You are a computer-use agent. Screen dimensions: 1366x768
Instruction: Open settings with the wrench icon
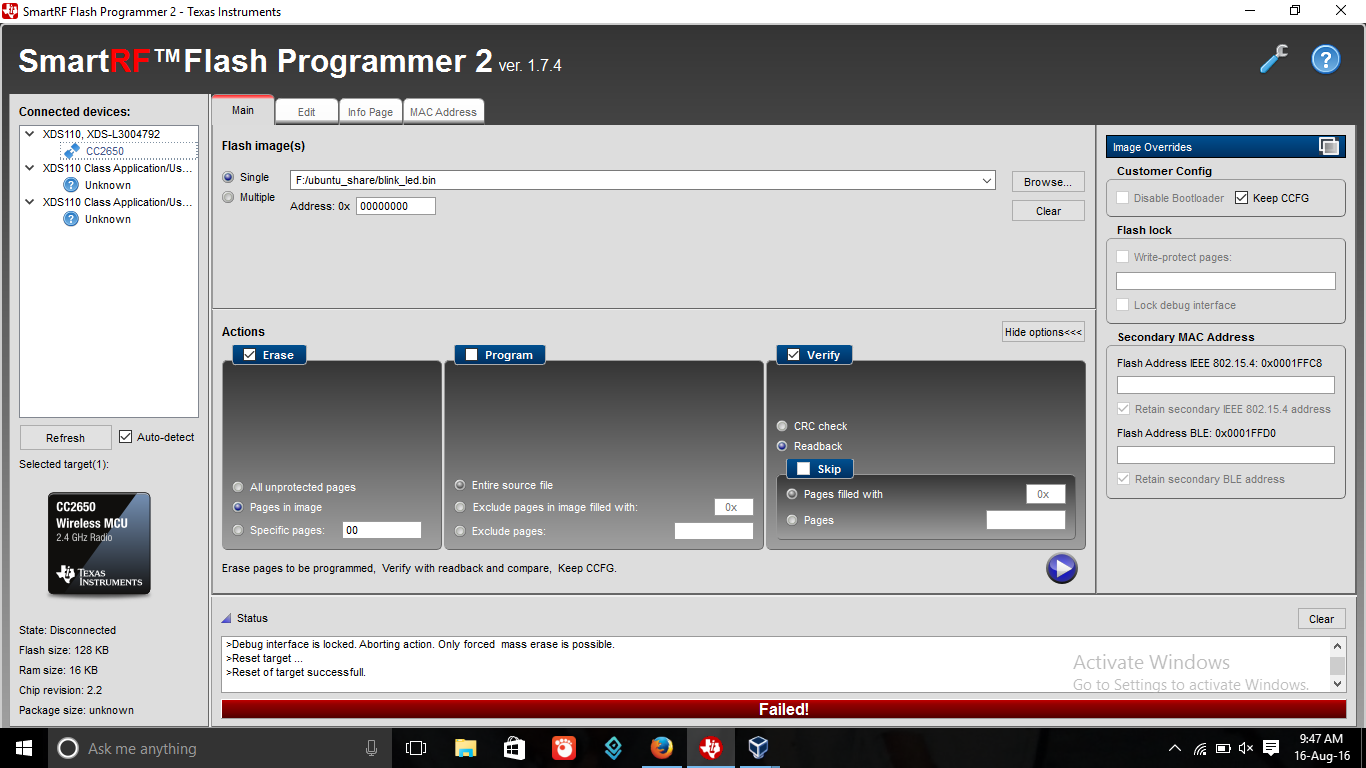coord(1274,60)
